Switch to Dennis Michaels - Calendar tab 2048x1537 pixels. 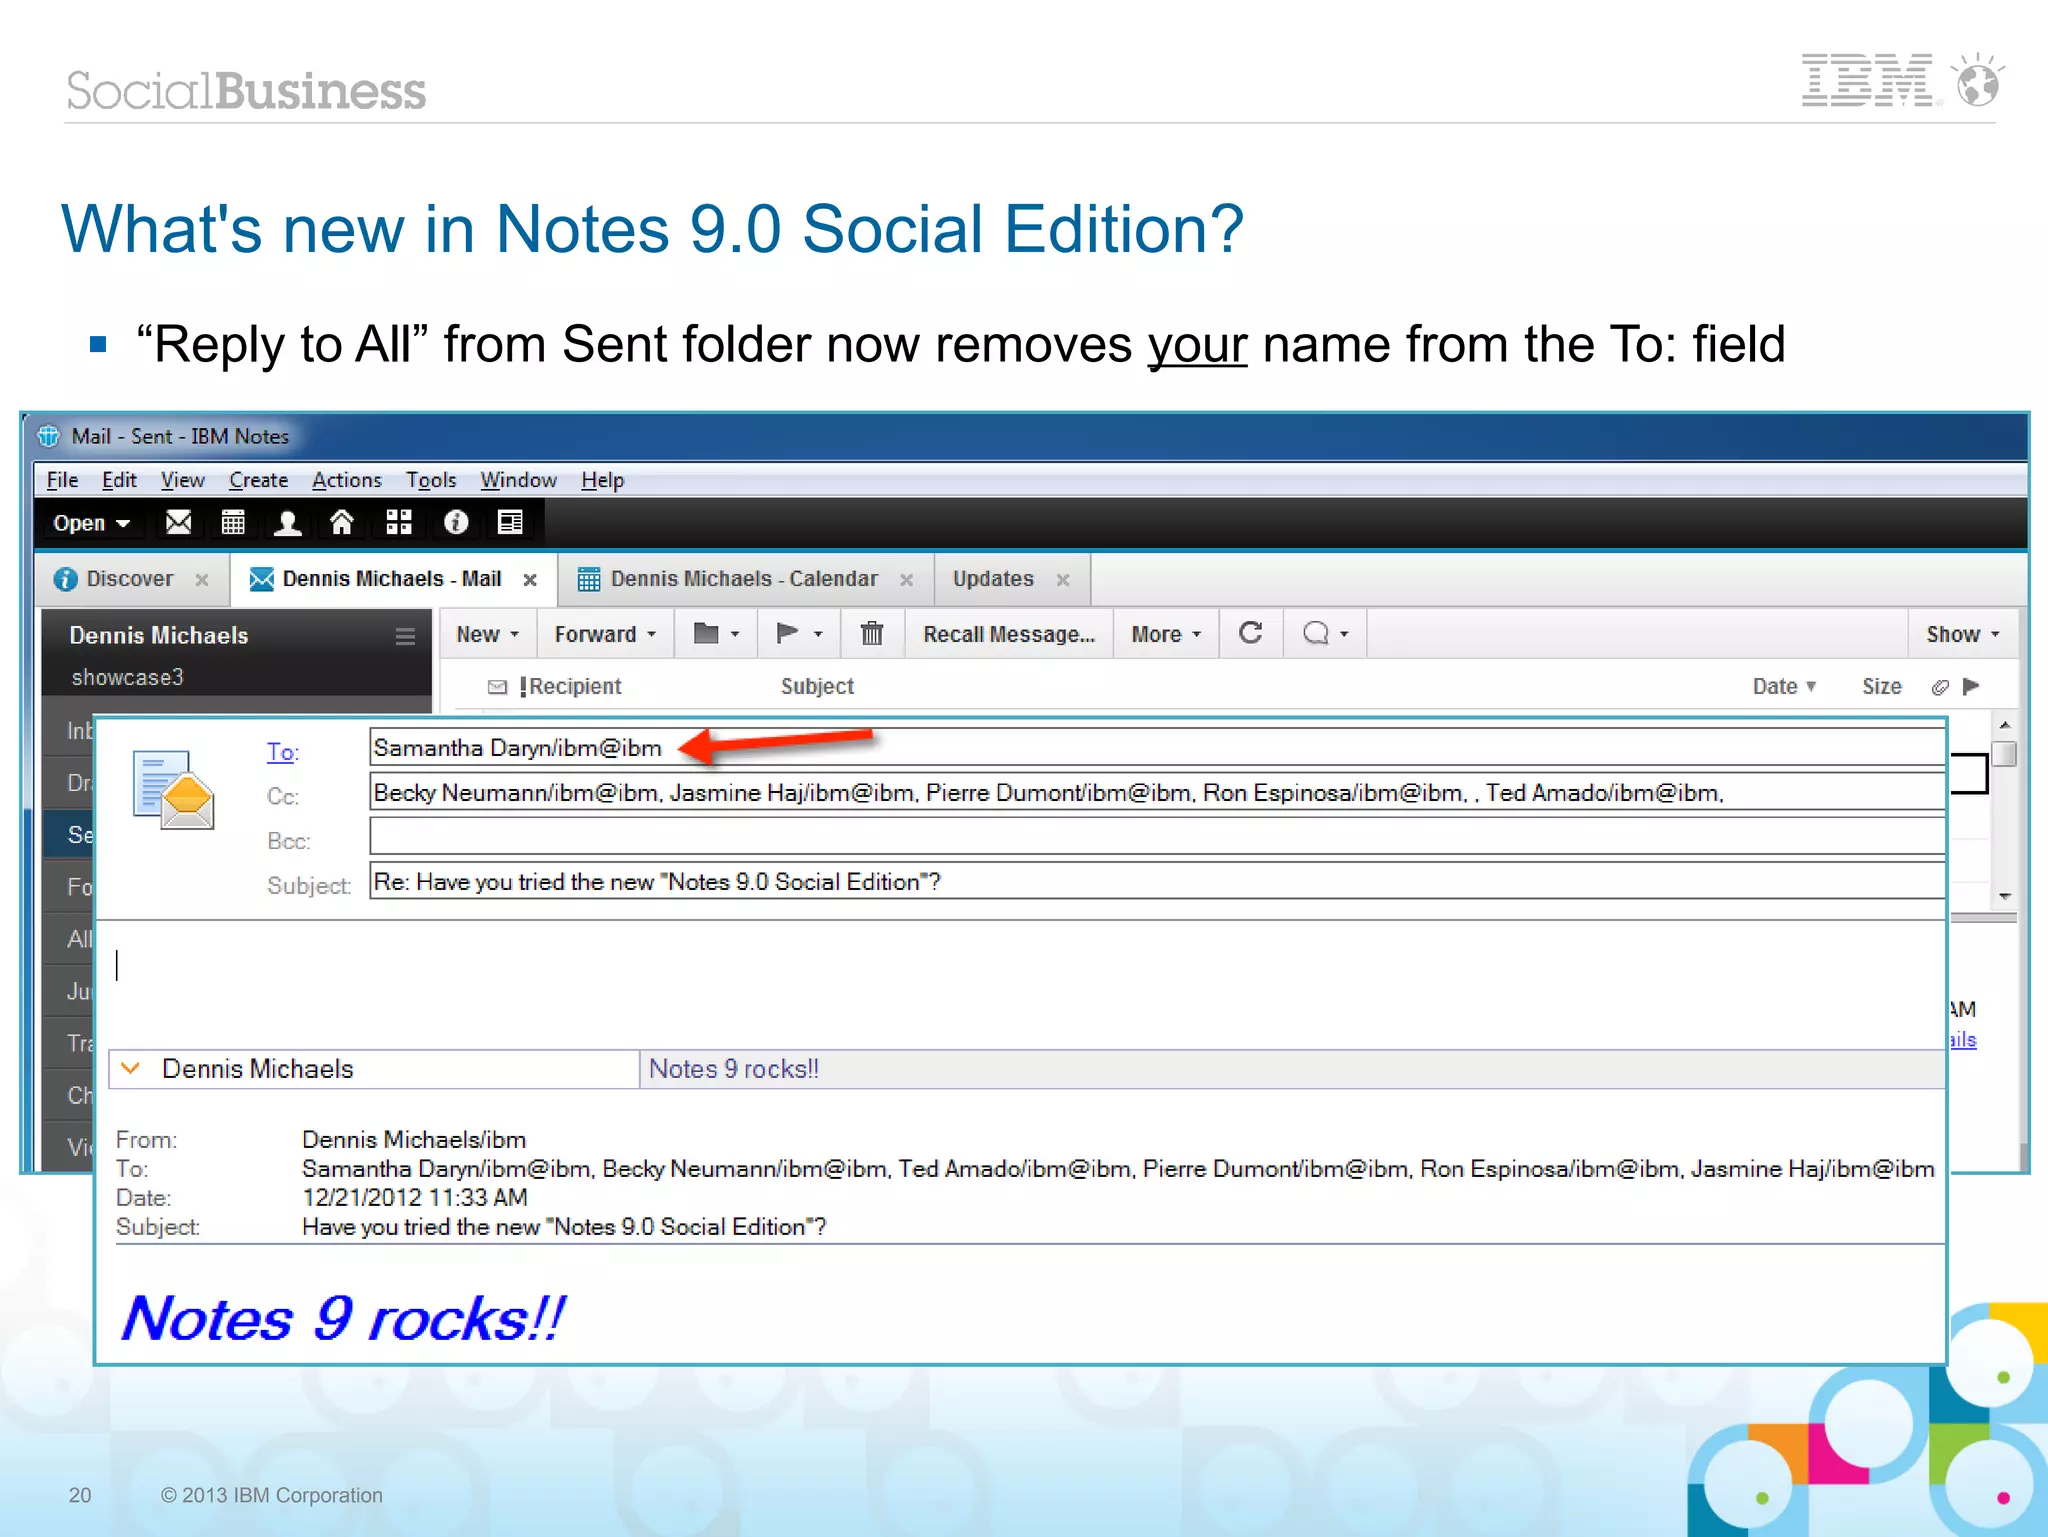point(744,579)
